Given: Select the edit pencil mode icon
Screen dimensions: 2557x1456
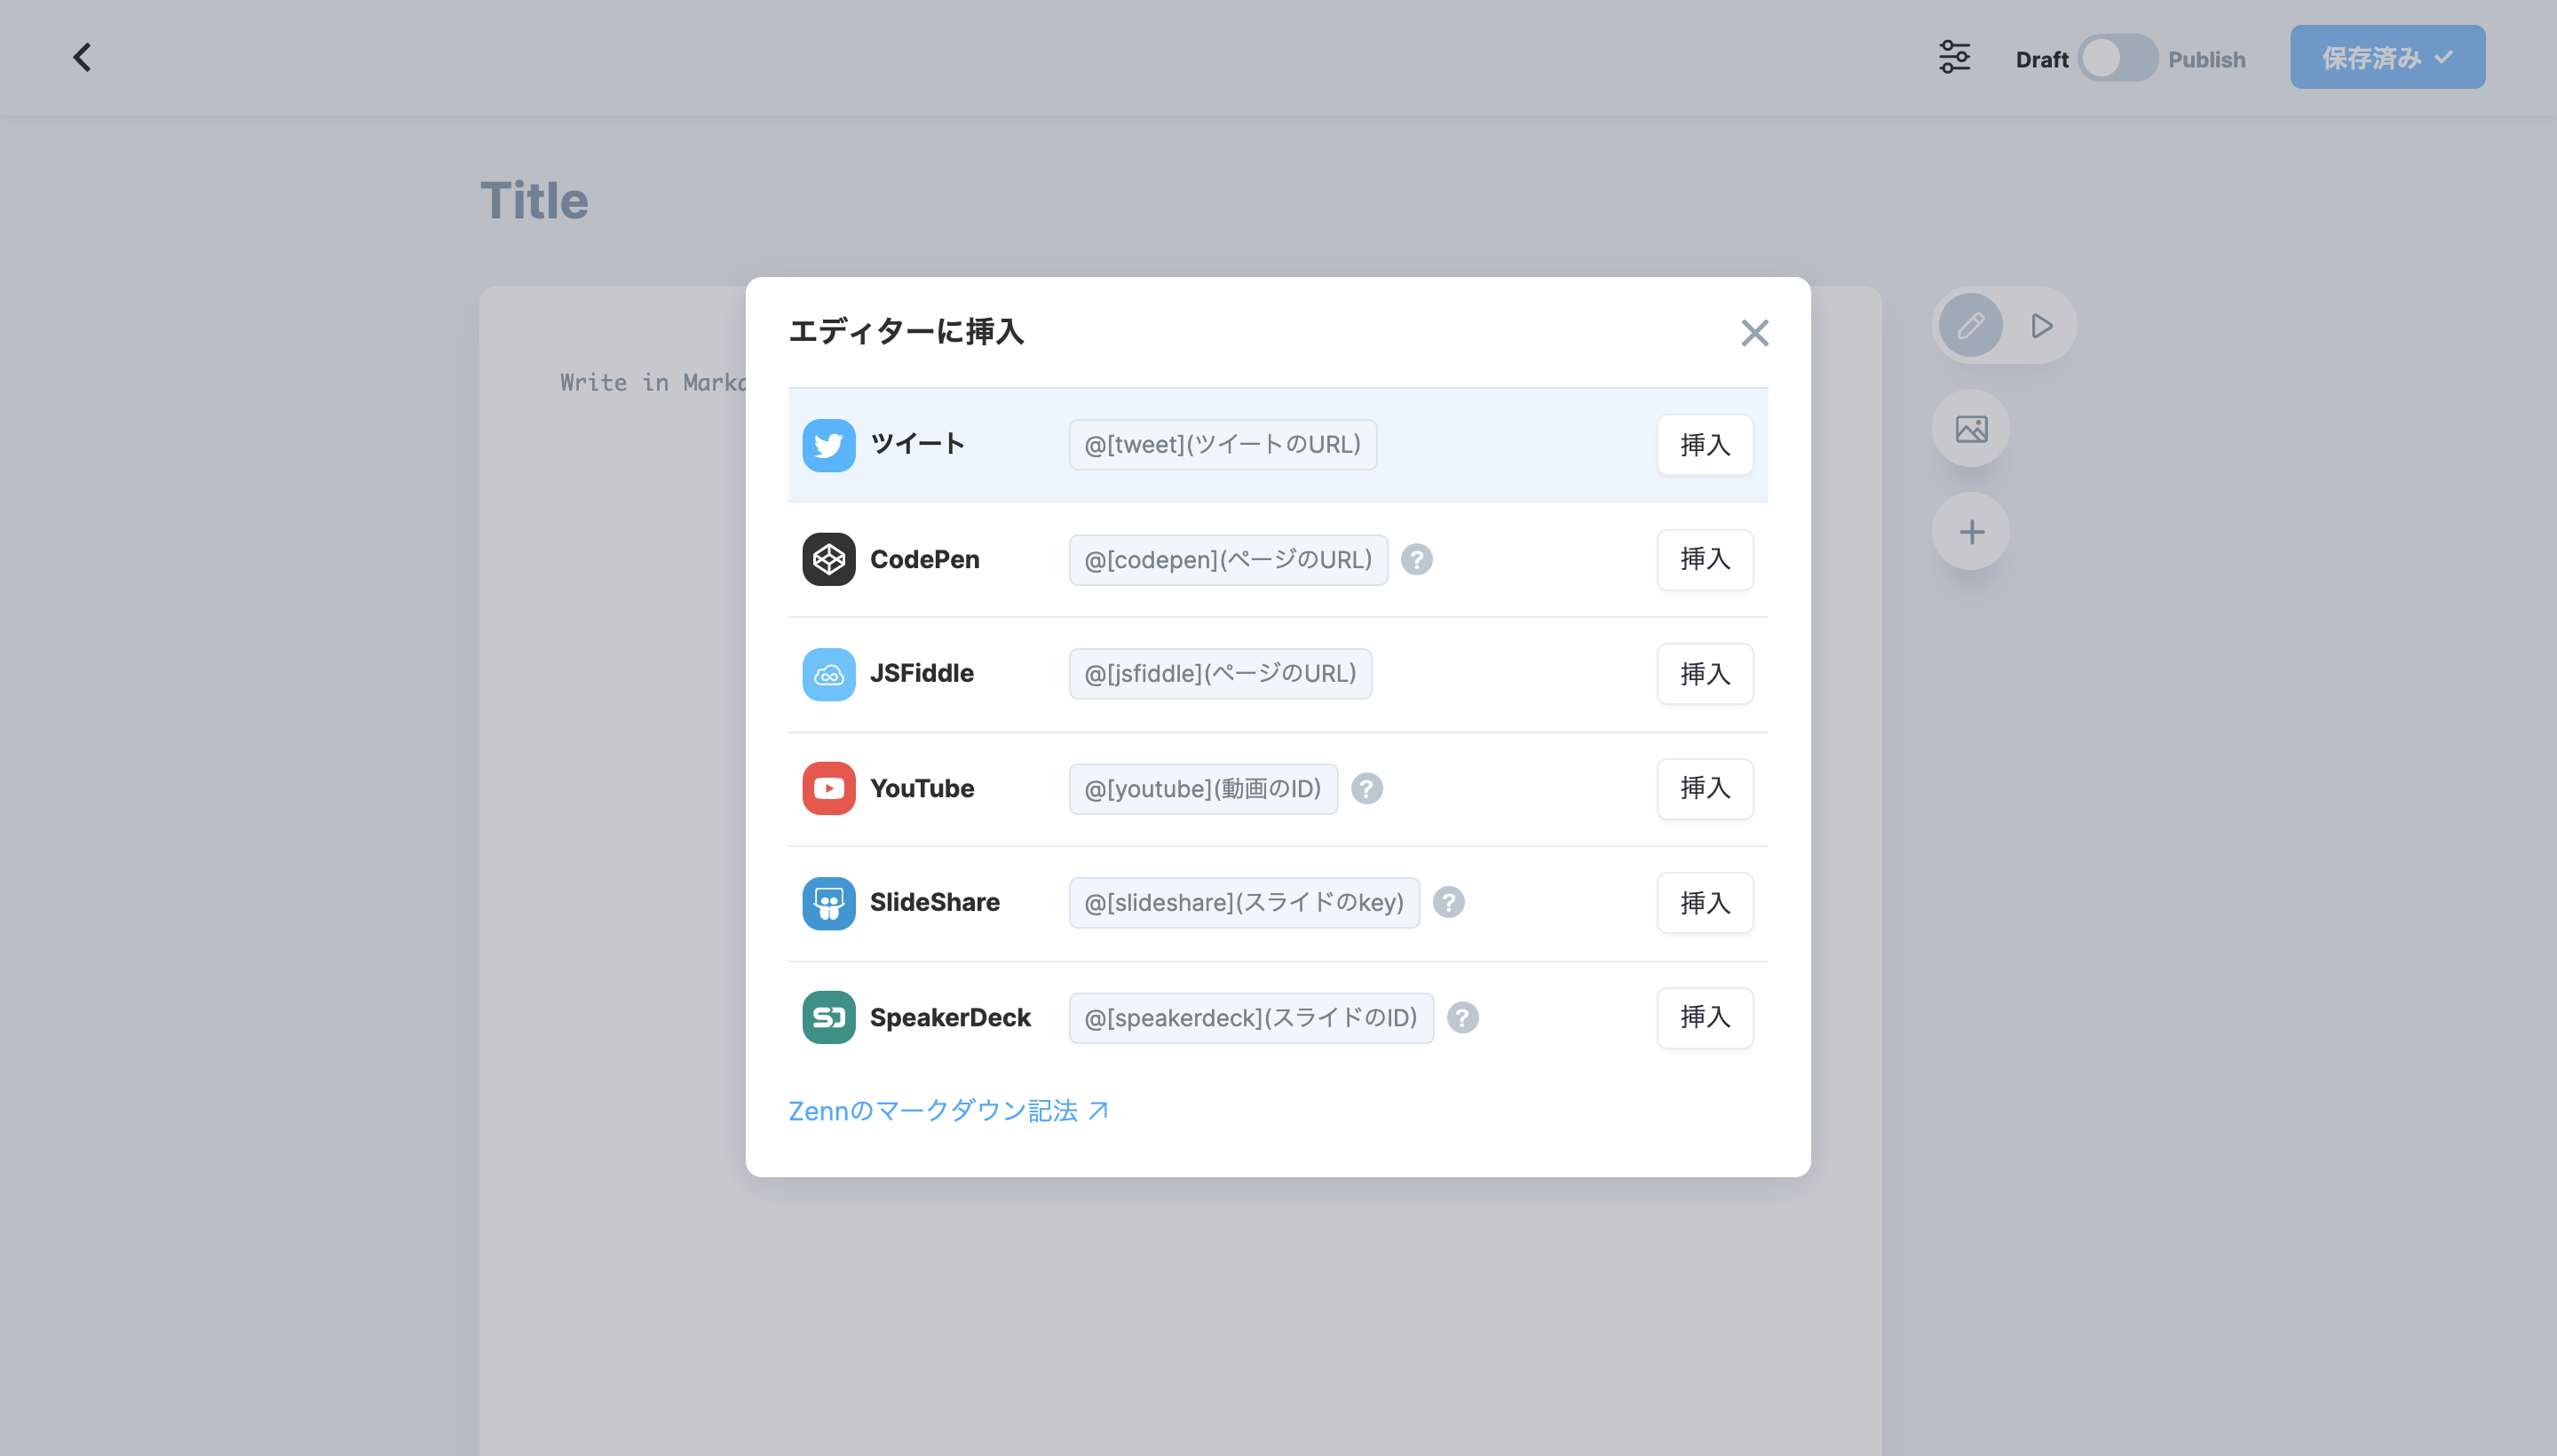Looking at the screenshot, I should (x=1970, y=325).
